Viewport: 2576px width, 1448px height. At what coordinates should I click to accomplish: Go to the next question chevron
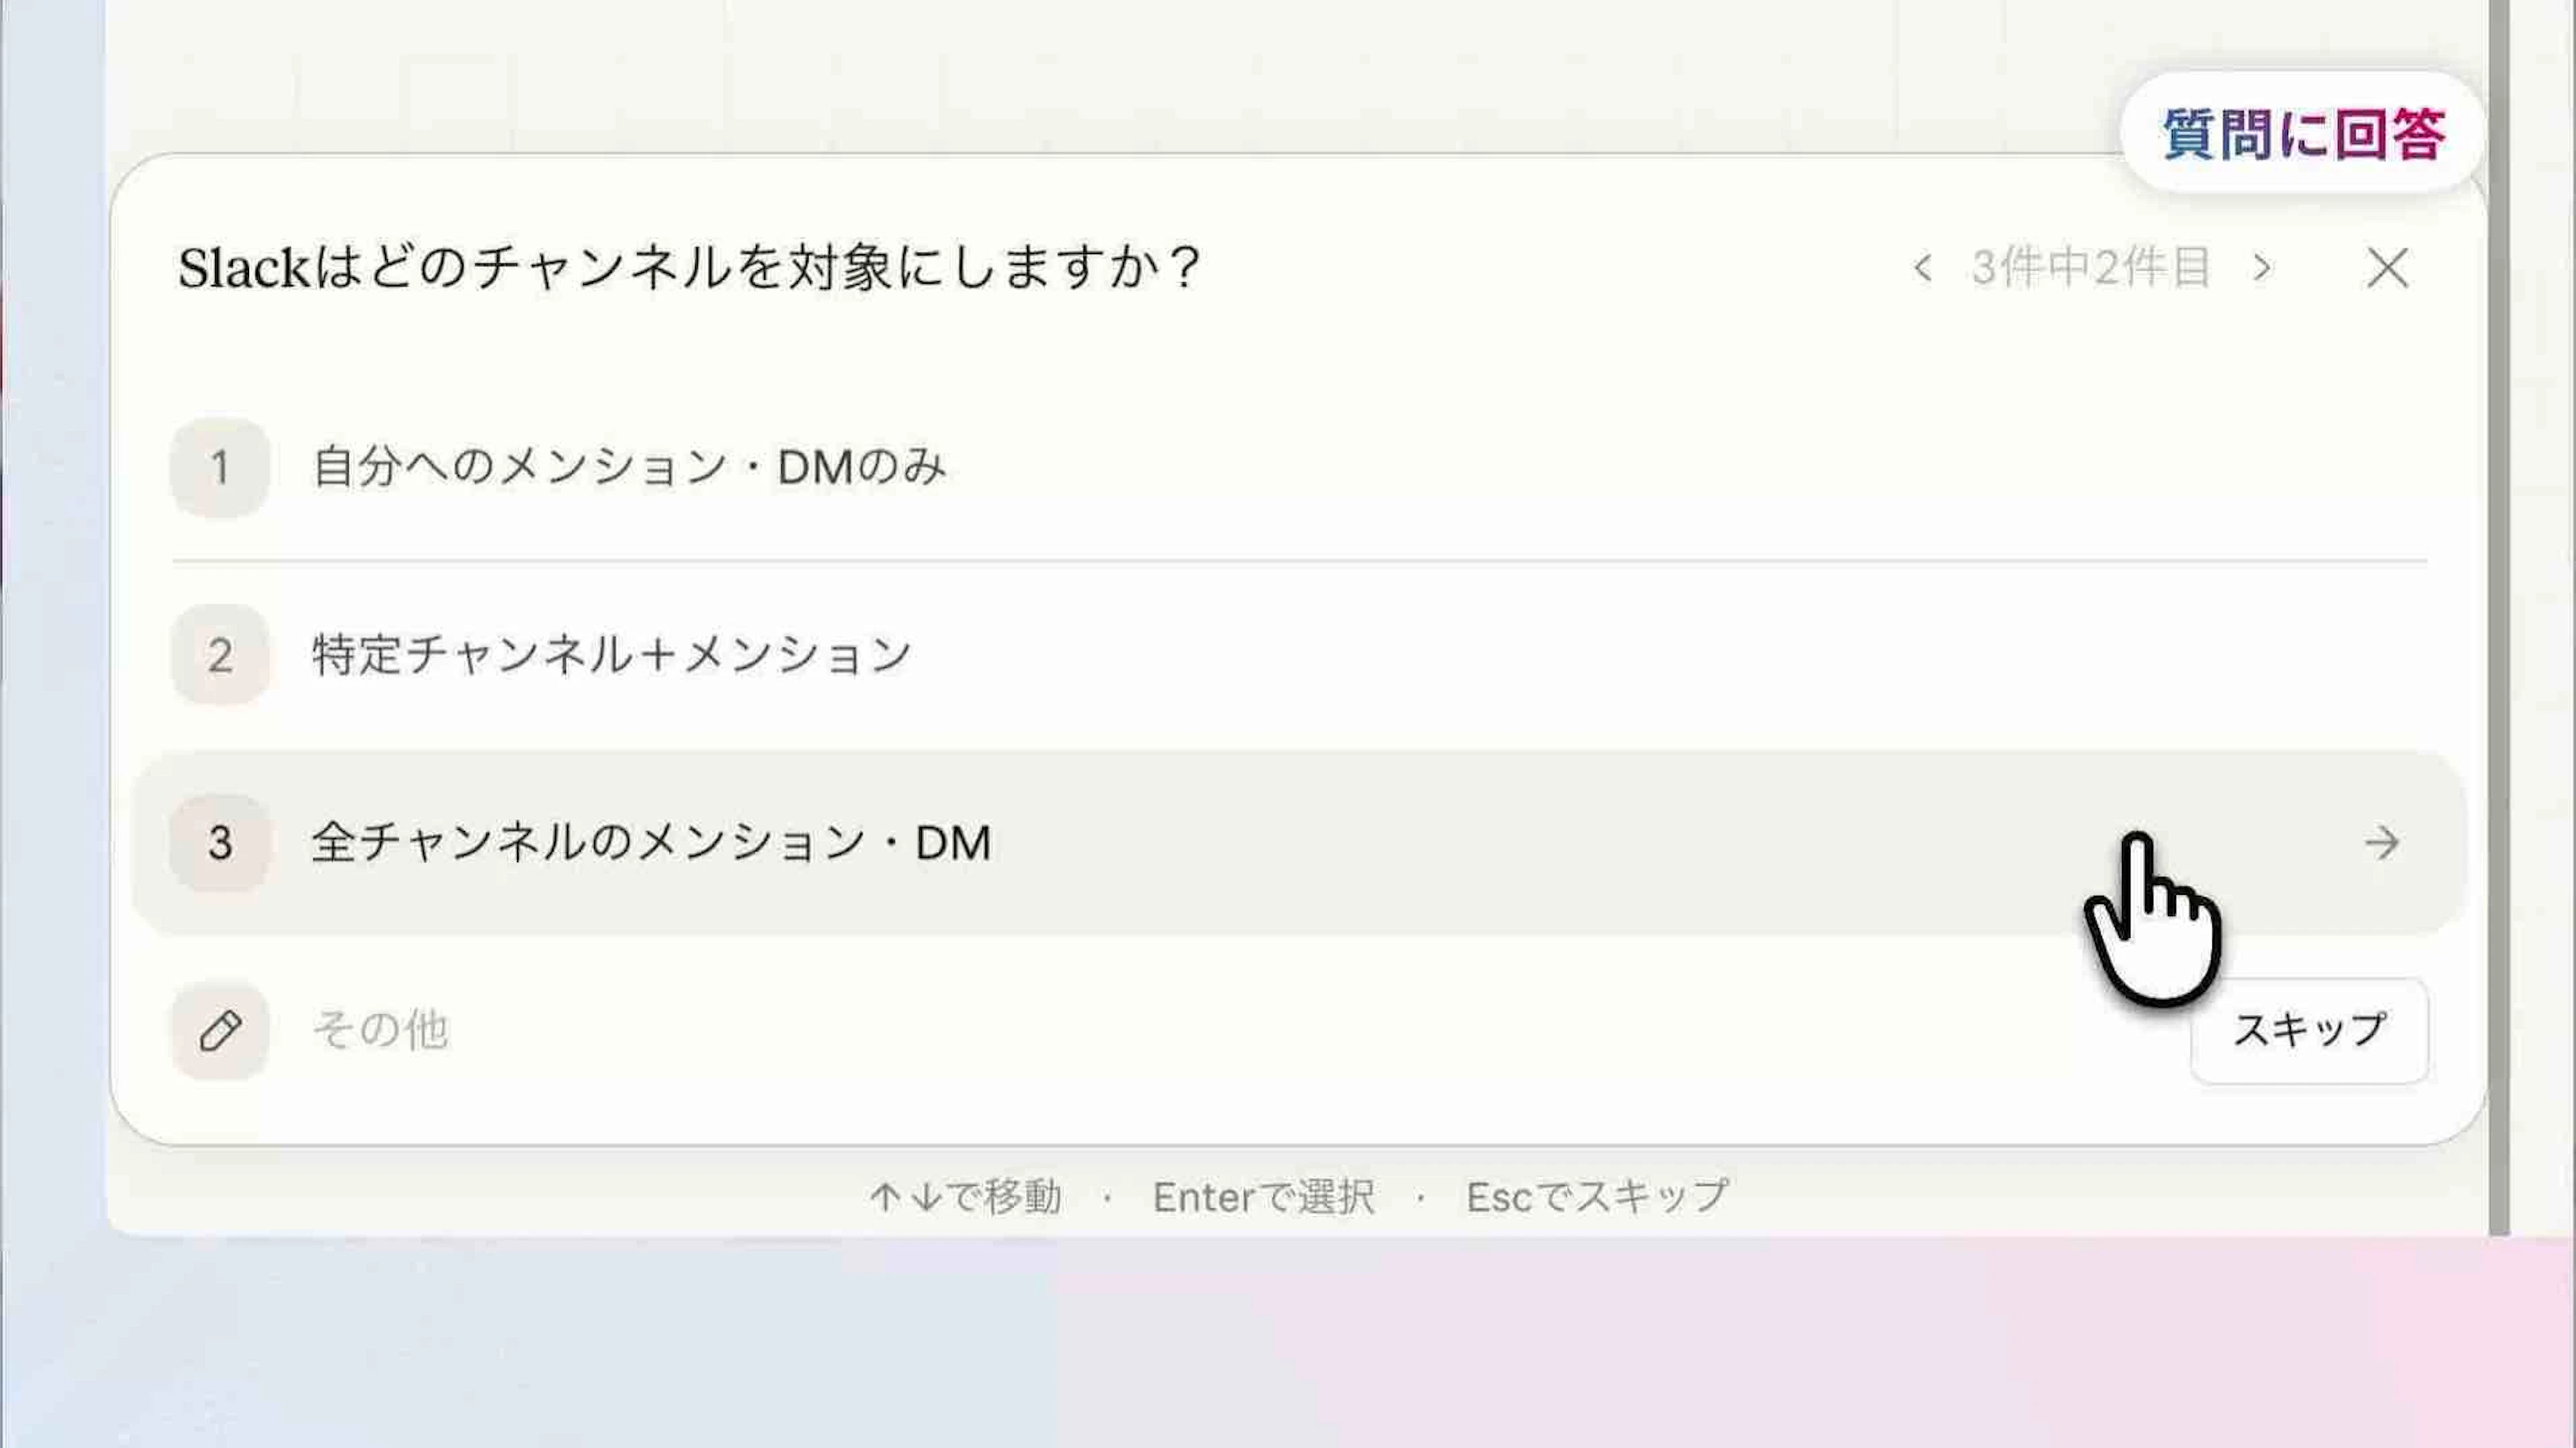pyautogui.click(x=2262, y=268)
